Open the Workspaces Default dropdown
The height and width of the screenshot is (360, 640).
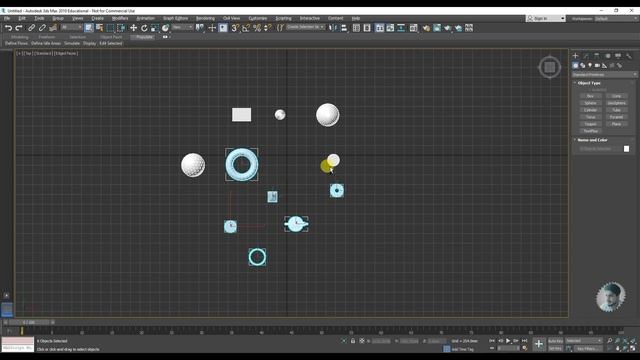pos(616,18)
